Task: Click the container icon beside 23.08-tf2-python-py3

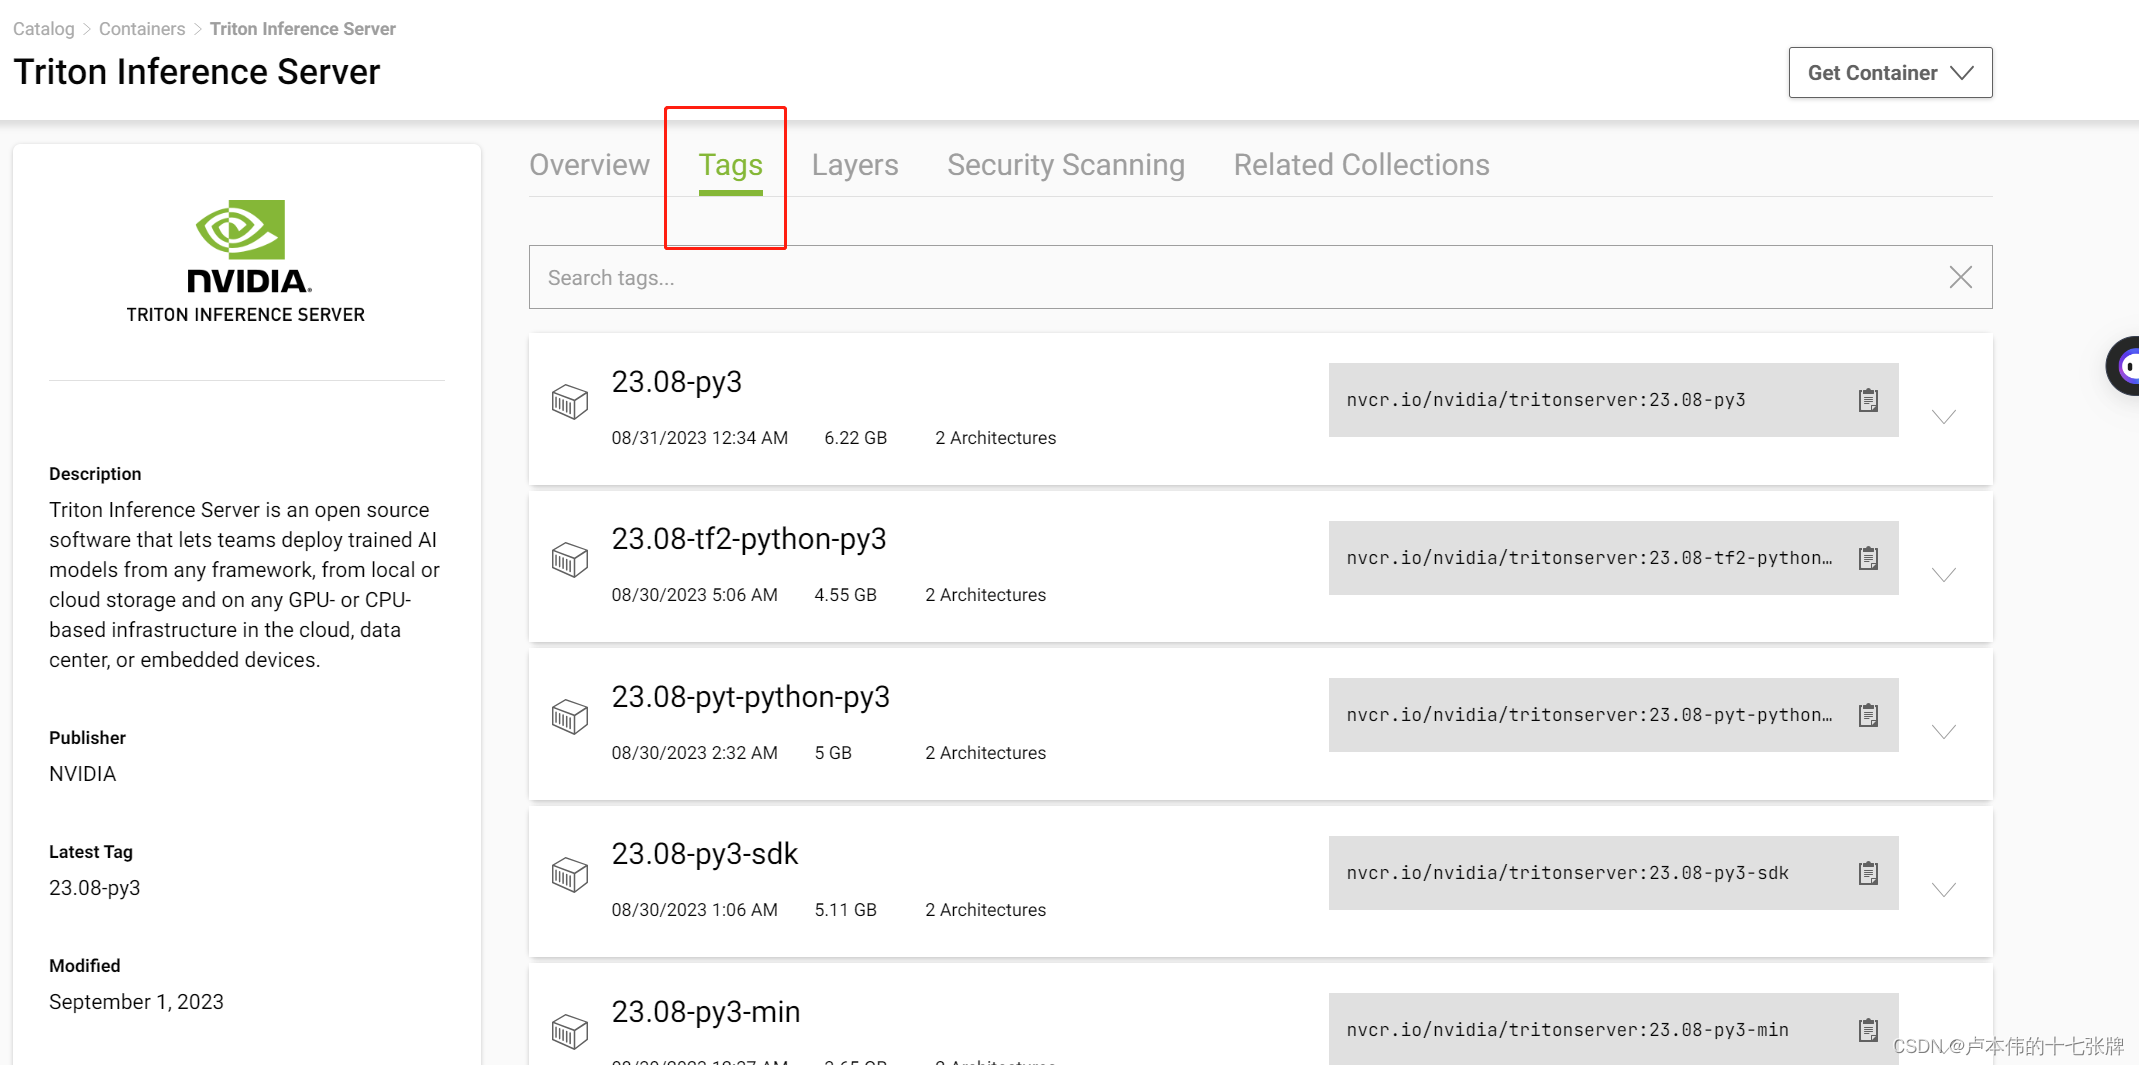Action: [x=570, y=559]
